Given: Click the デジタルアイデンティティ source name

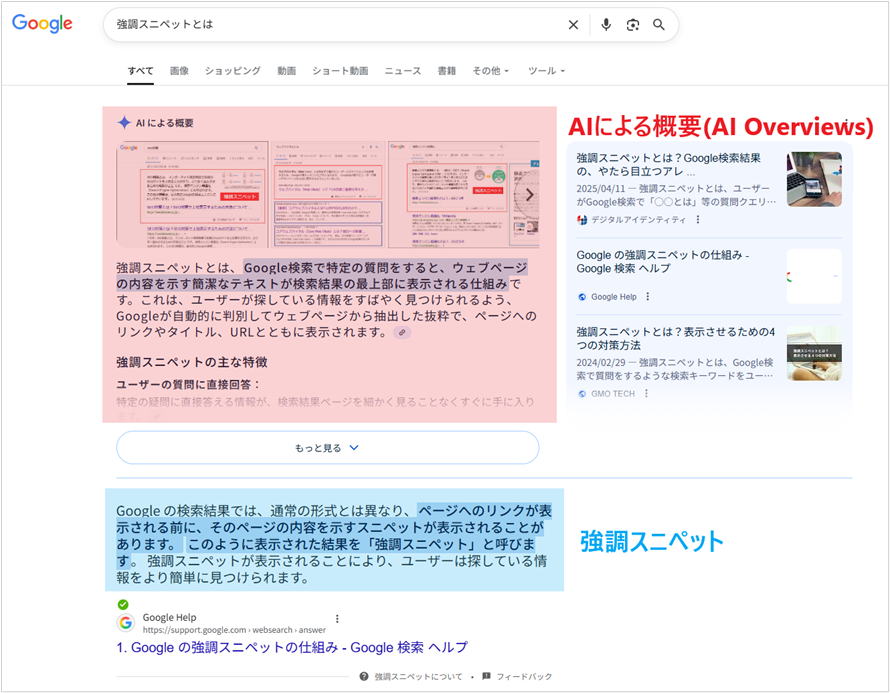Looking at the screenshot, I should (639, 220).
